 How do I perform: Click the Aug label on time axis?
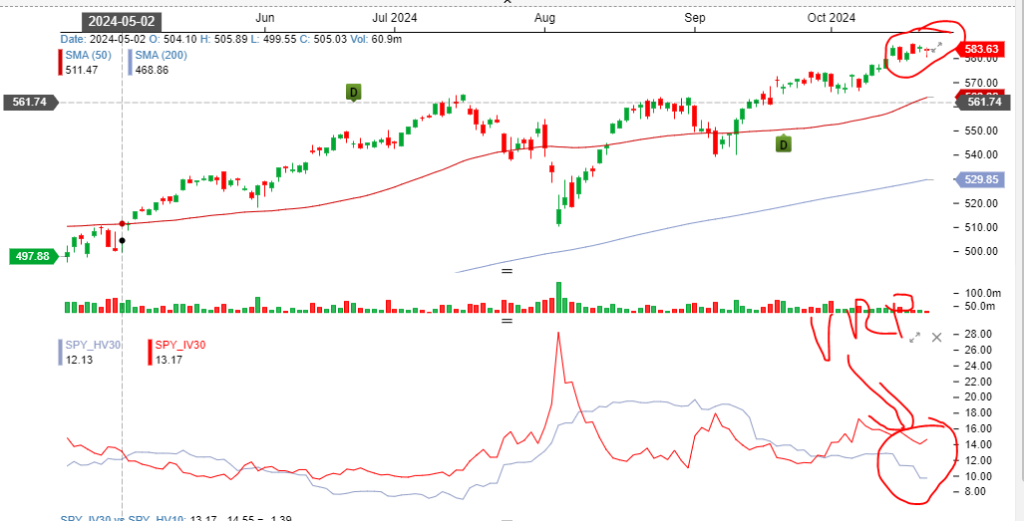(544, 18)
